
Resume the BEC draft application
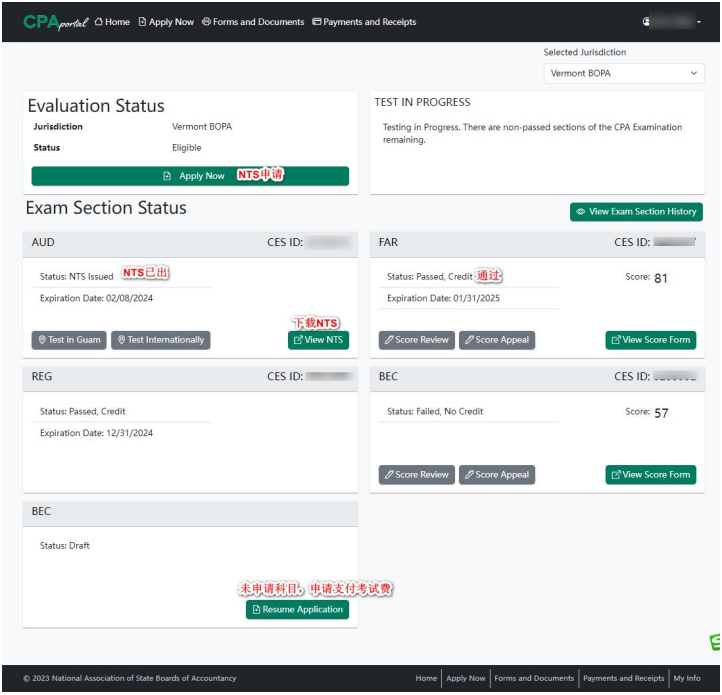click(x=297, y=609)
